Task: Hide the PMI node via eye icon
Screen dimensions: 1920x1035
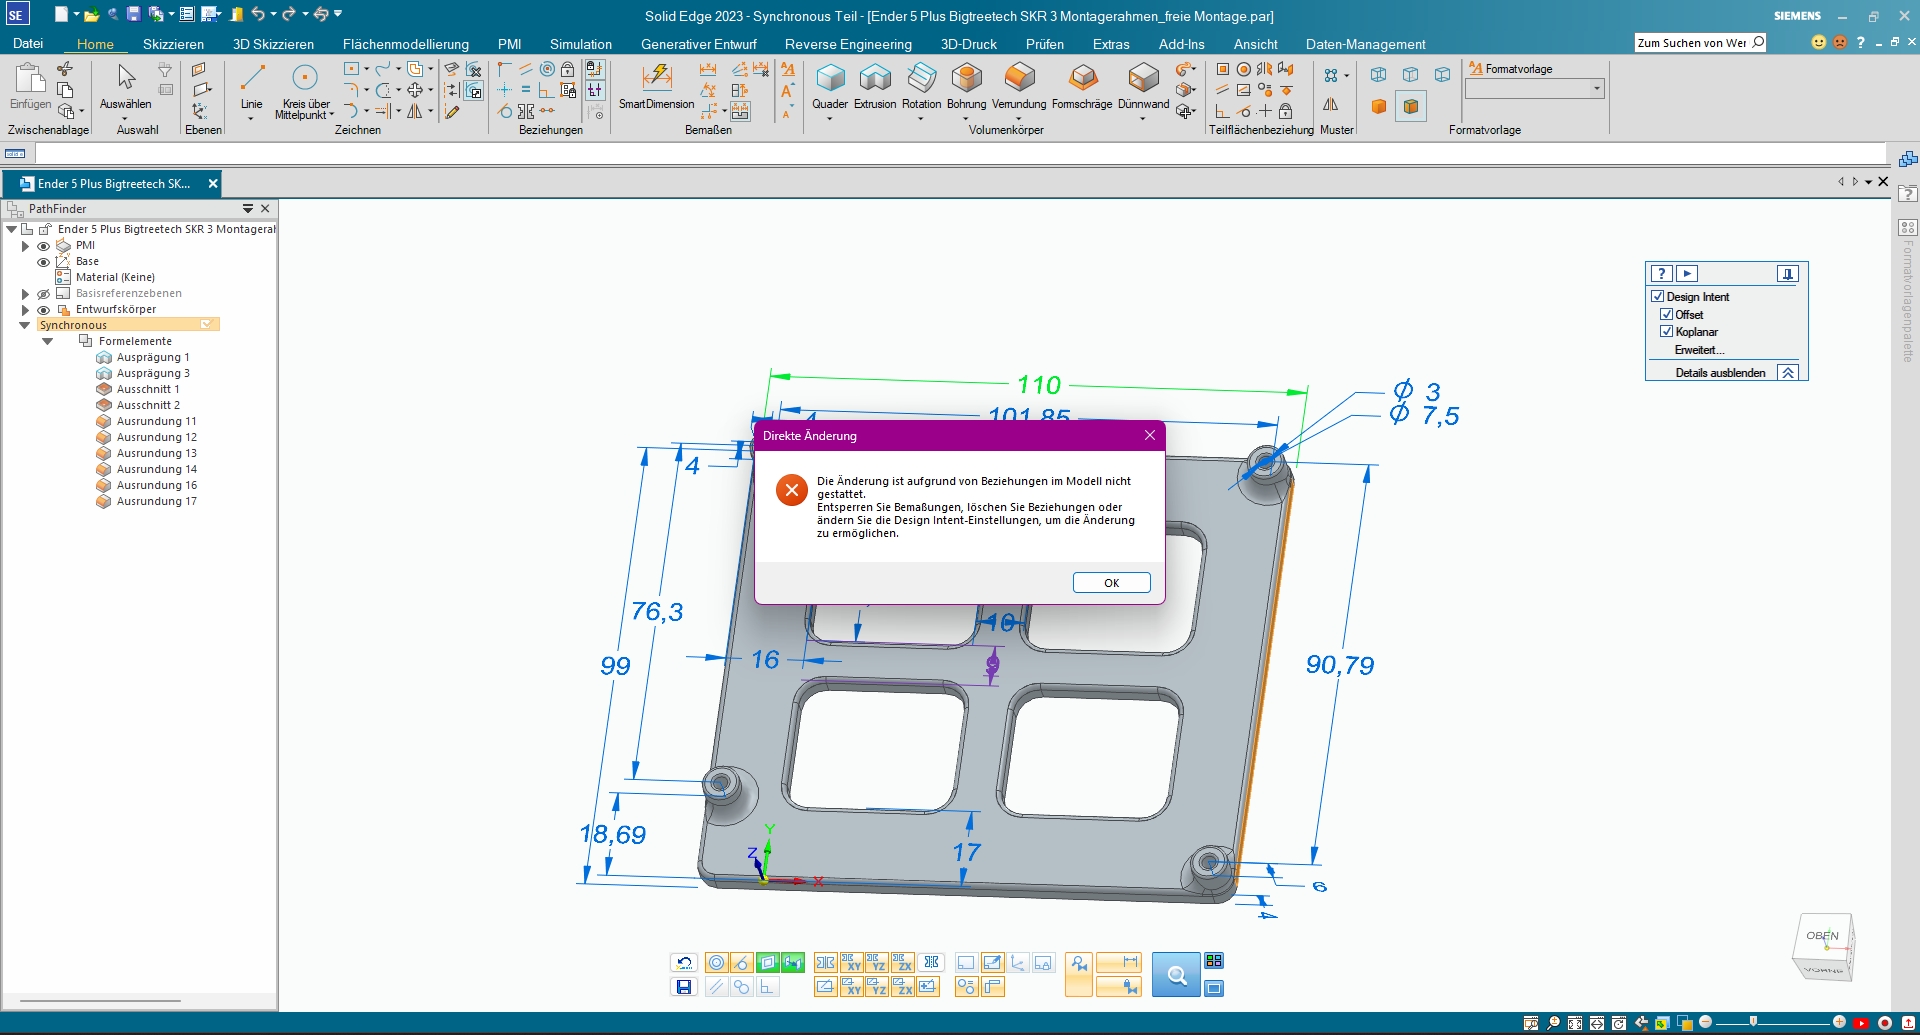Action: 43,246
